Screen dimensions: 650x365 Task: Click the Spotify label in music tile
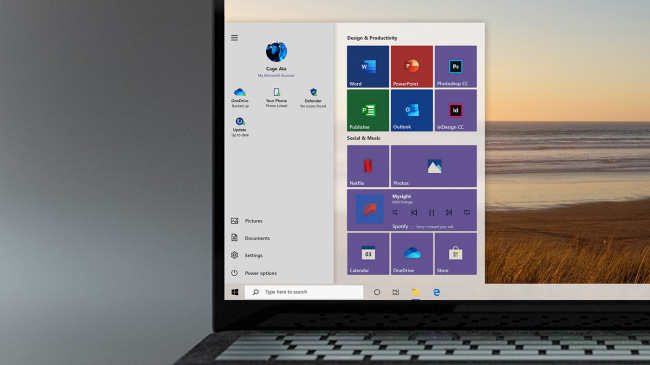tap(400, 226)
